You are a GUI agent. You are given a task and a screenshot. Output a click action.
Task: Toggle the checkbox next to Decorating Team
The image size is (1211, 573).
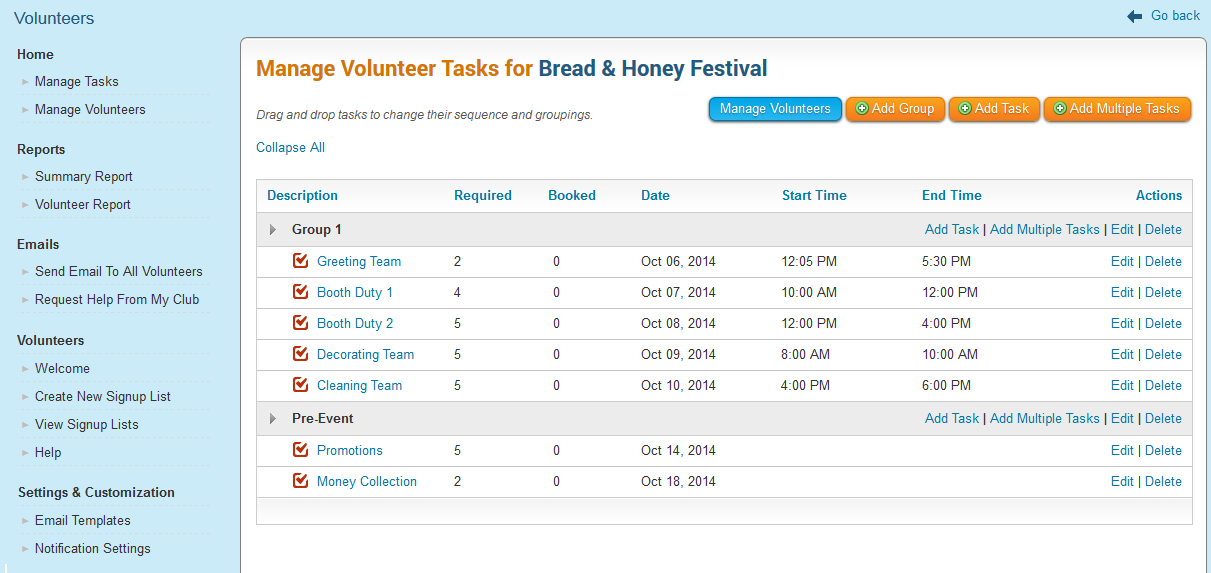coord(300,354)
